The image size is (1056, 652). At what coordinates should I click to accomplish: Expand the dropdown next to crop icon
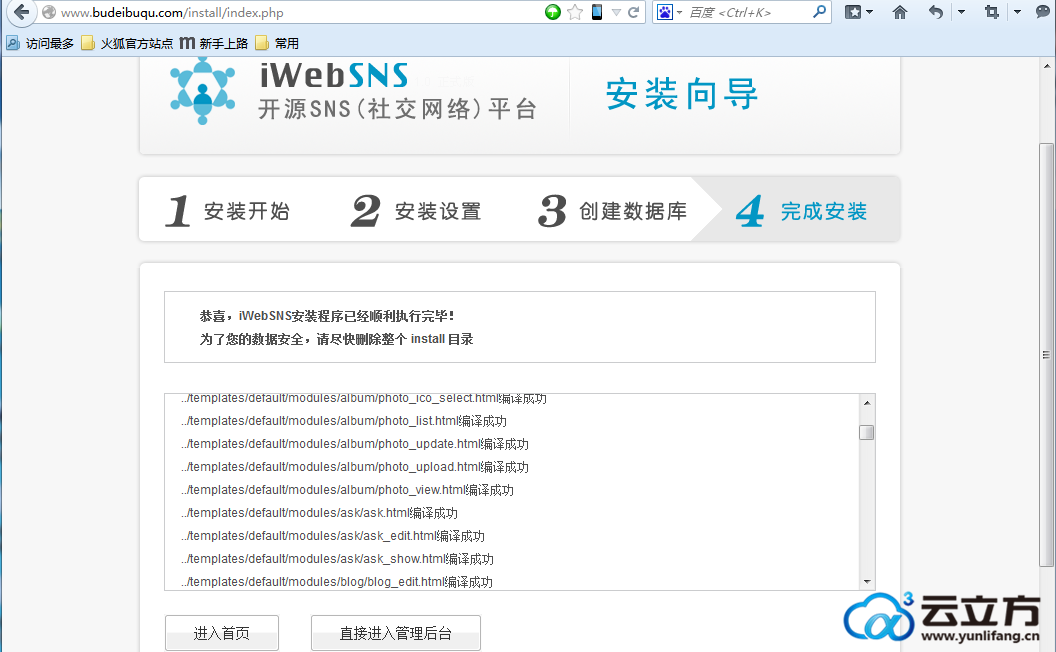[x=1017, y=12]
